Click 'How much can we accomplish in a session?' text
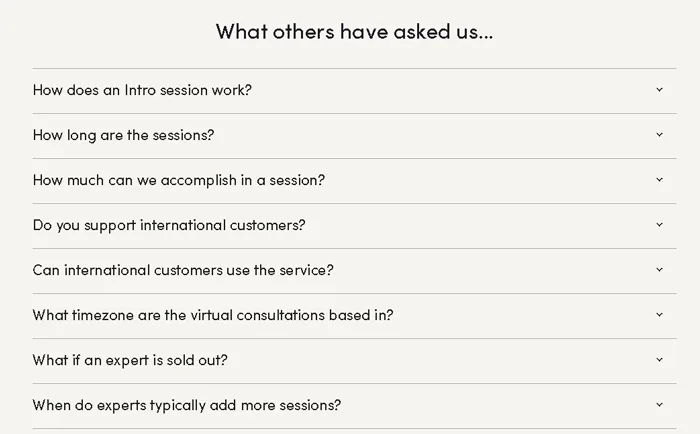700x434 pixels. (178, 180)
